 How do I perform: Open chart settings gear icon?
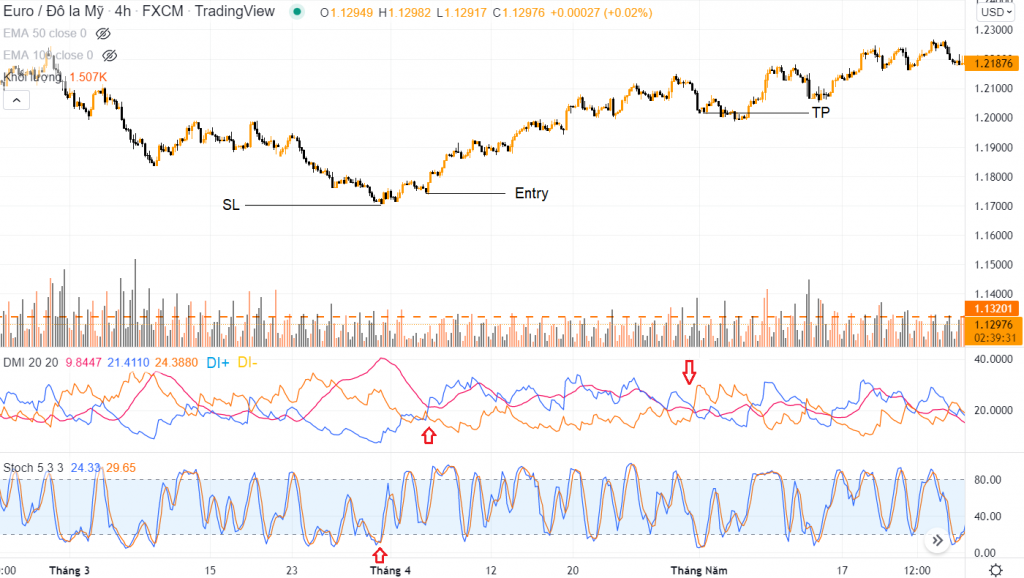(x=996, y=569)
